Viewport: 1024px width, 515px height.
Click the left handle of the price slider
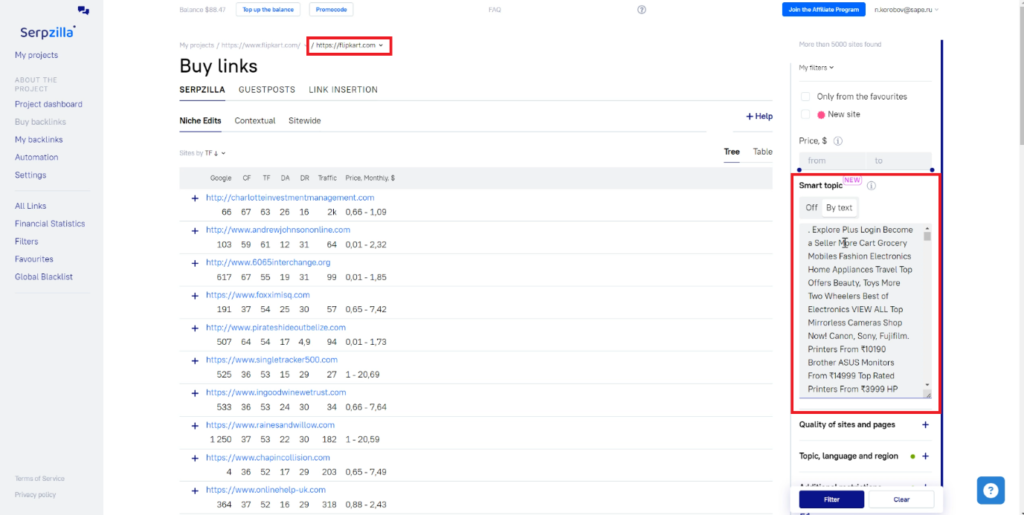pos(799,170)
